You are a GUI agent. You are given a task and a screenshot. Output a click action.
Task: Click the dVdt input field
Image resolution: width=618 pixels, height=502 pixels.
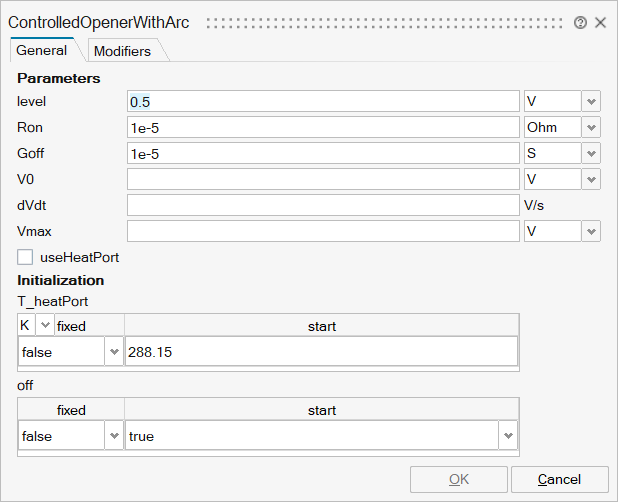pos(322,205)
